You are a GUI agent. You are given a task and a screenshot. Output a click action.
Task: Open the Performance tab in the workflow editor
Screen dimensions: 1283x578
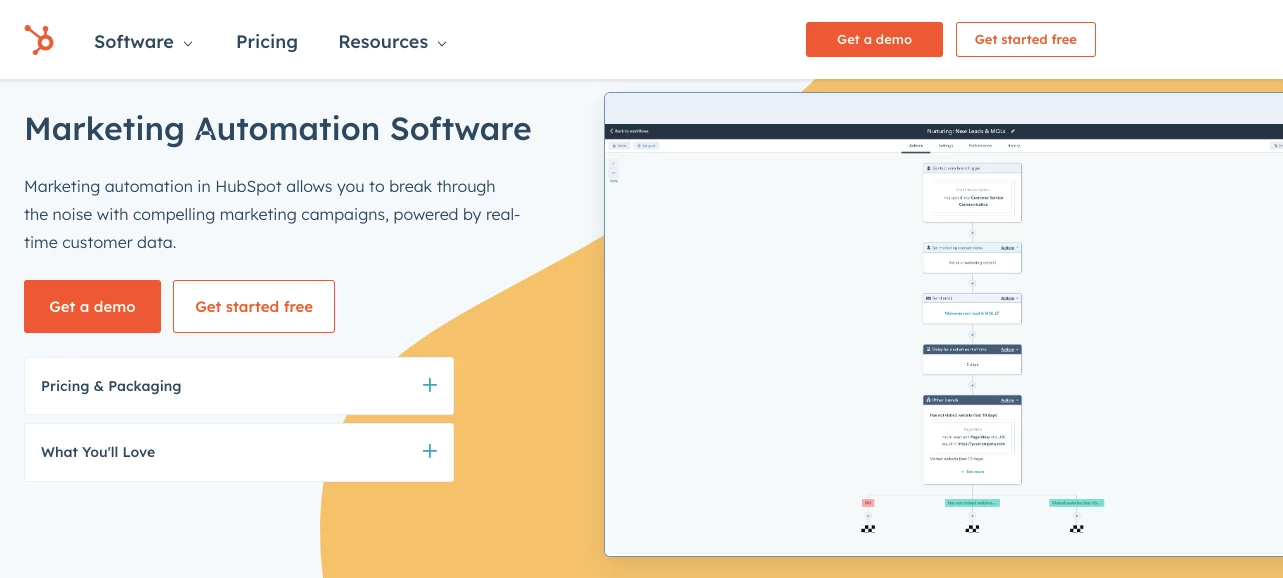(980, 146)
